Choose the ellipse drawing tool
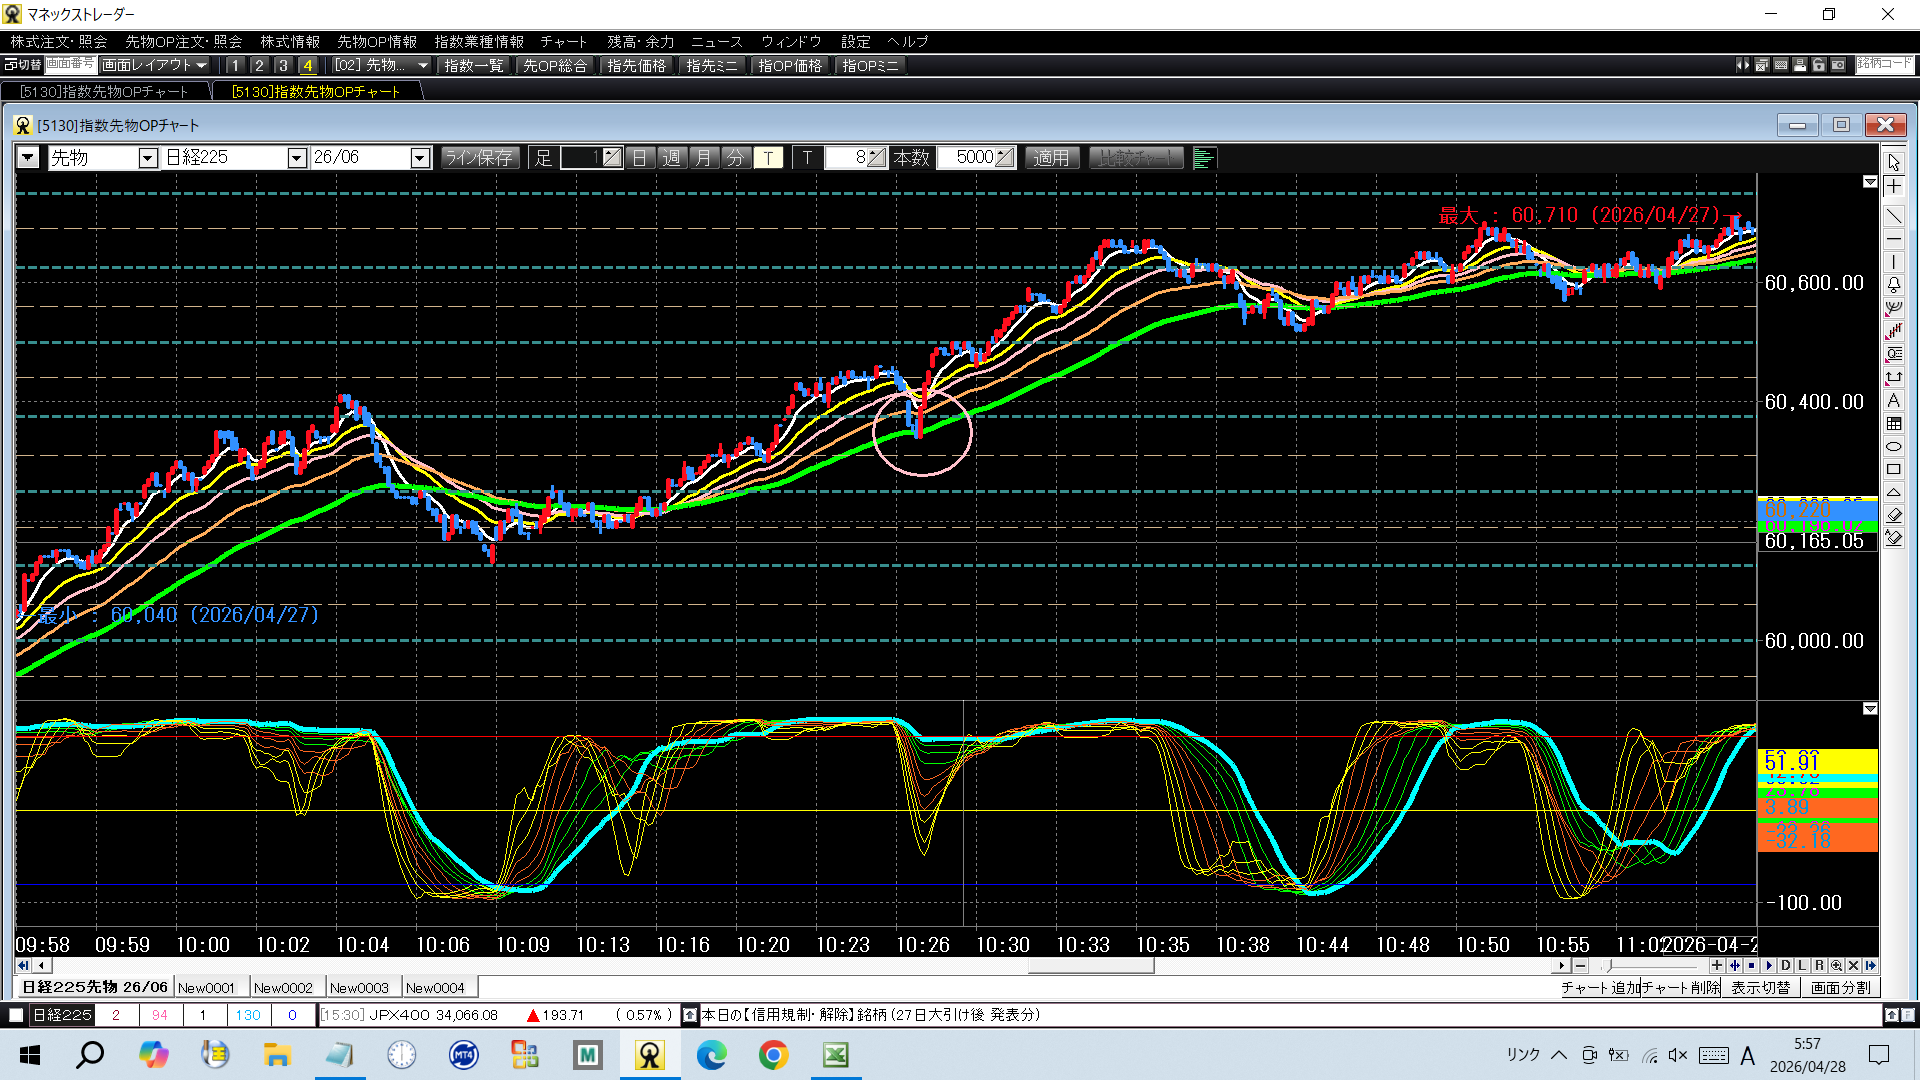The width and height of the screenshot is (1920, 1080). click(1894, 447)
